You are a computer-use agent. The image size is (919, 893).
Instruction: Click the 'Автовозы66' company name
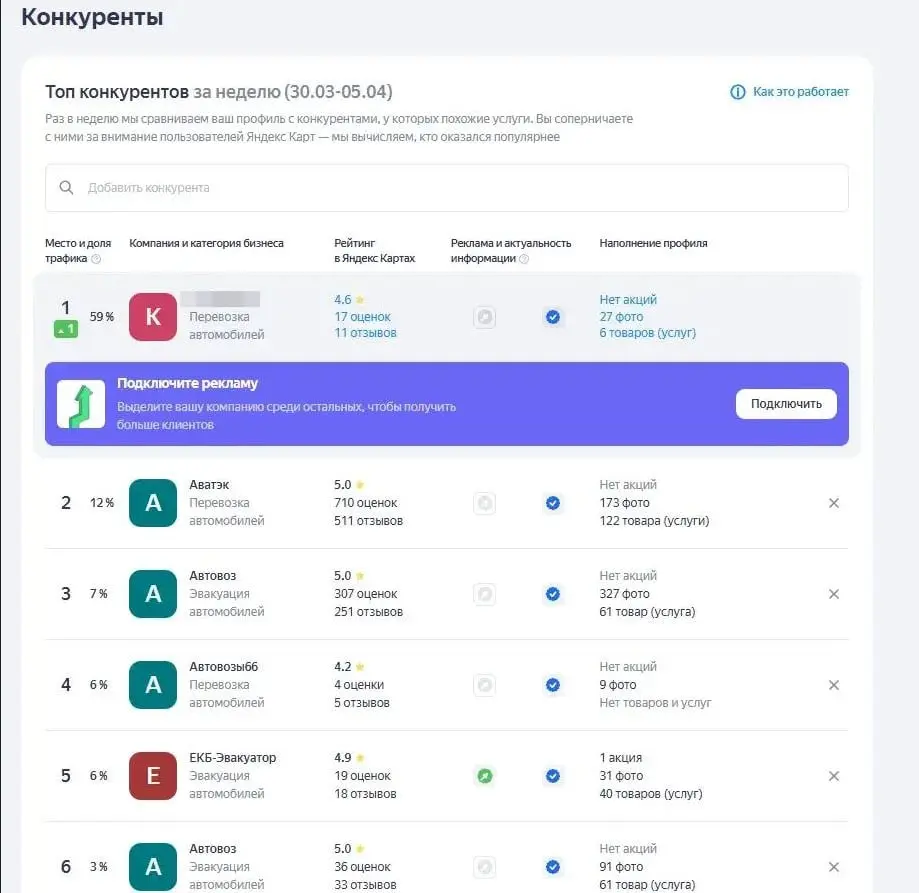tap(223, 667)
